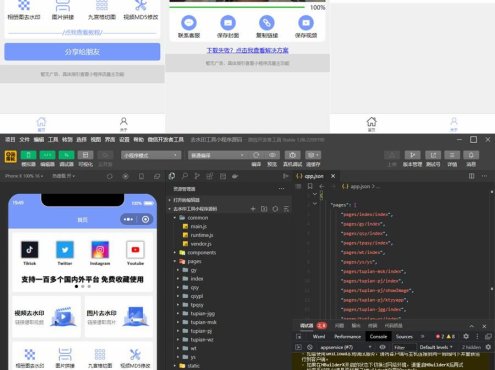This screenshot has height=370, width=495.
Task: Toggle the visualization panel button
Action: pyautogui.click(x=85, y=155)
